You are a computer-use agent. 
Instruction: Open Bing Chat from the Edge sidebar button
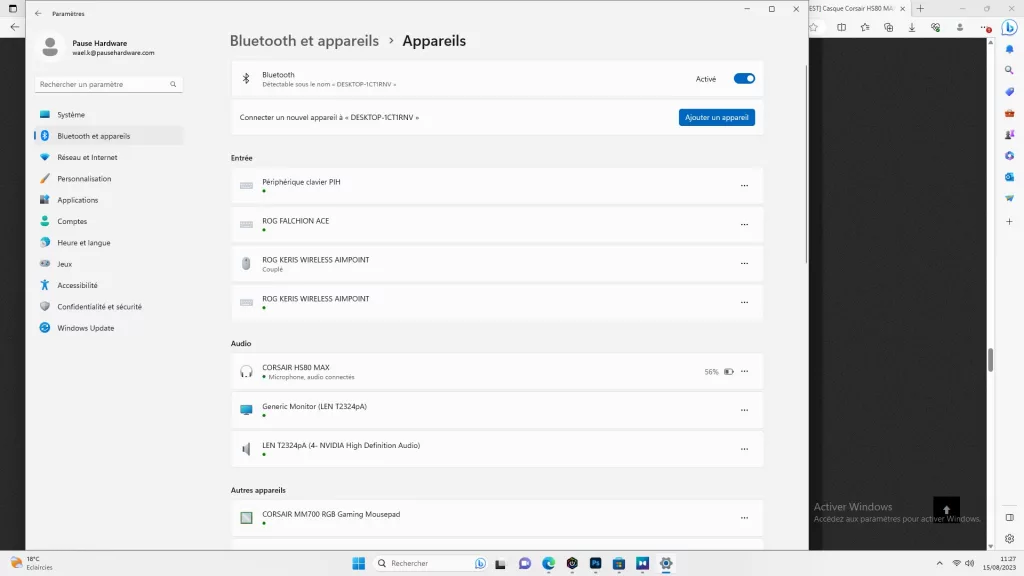point(1010,27)
